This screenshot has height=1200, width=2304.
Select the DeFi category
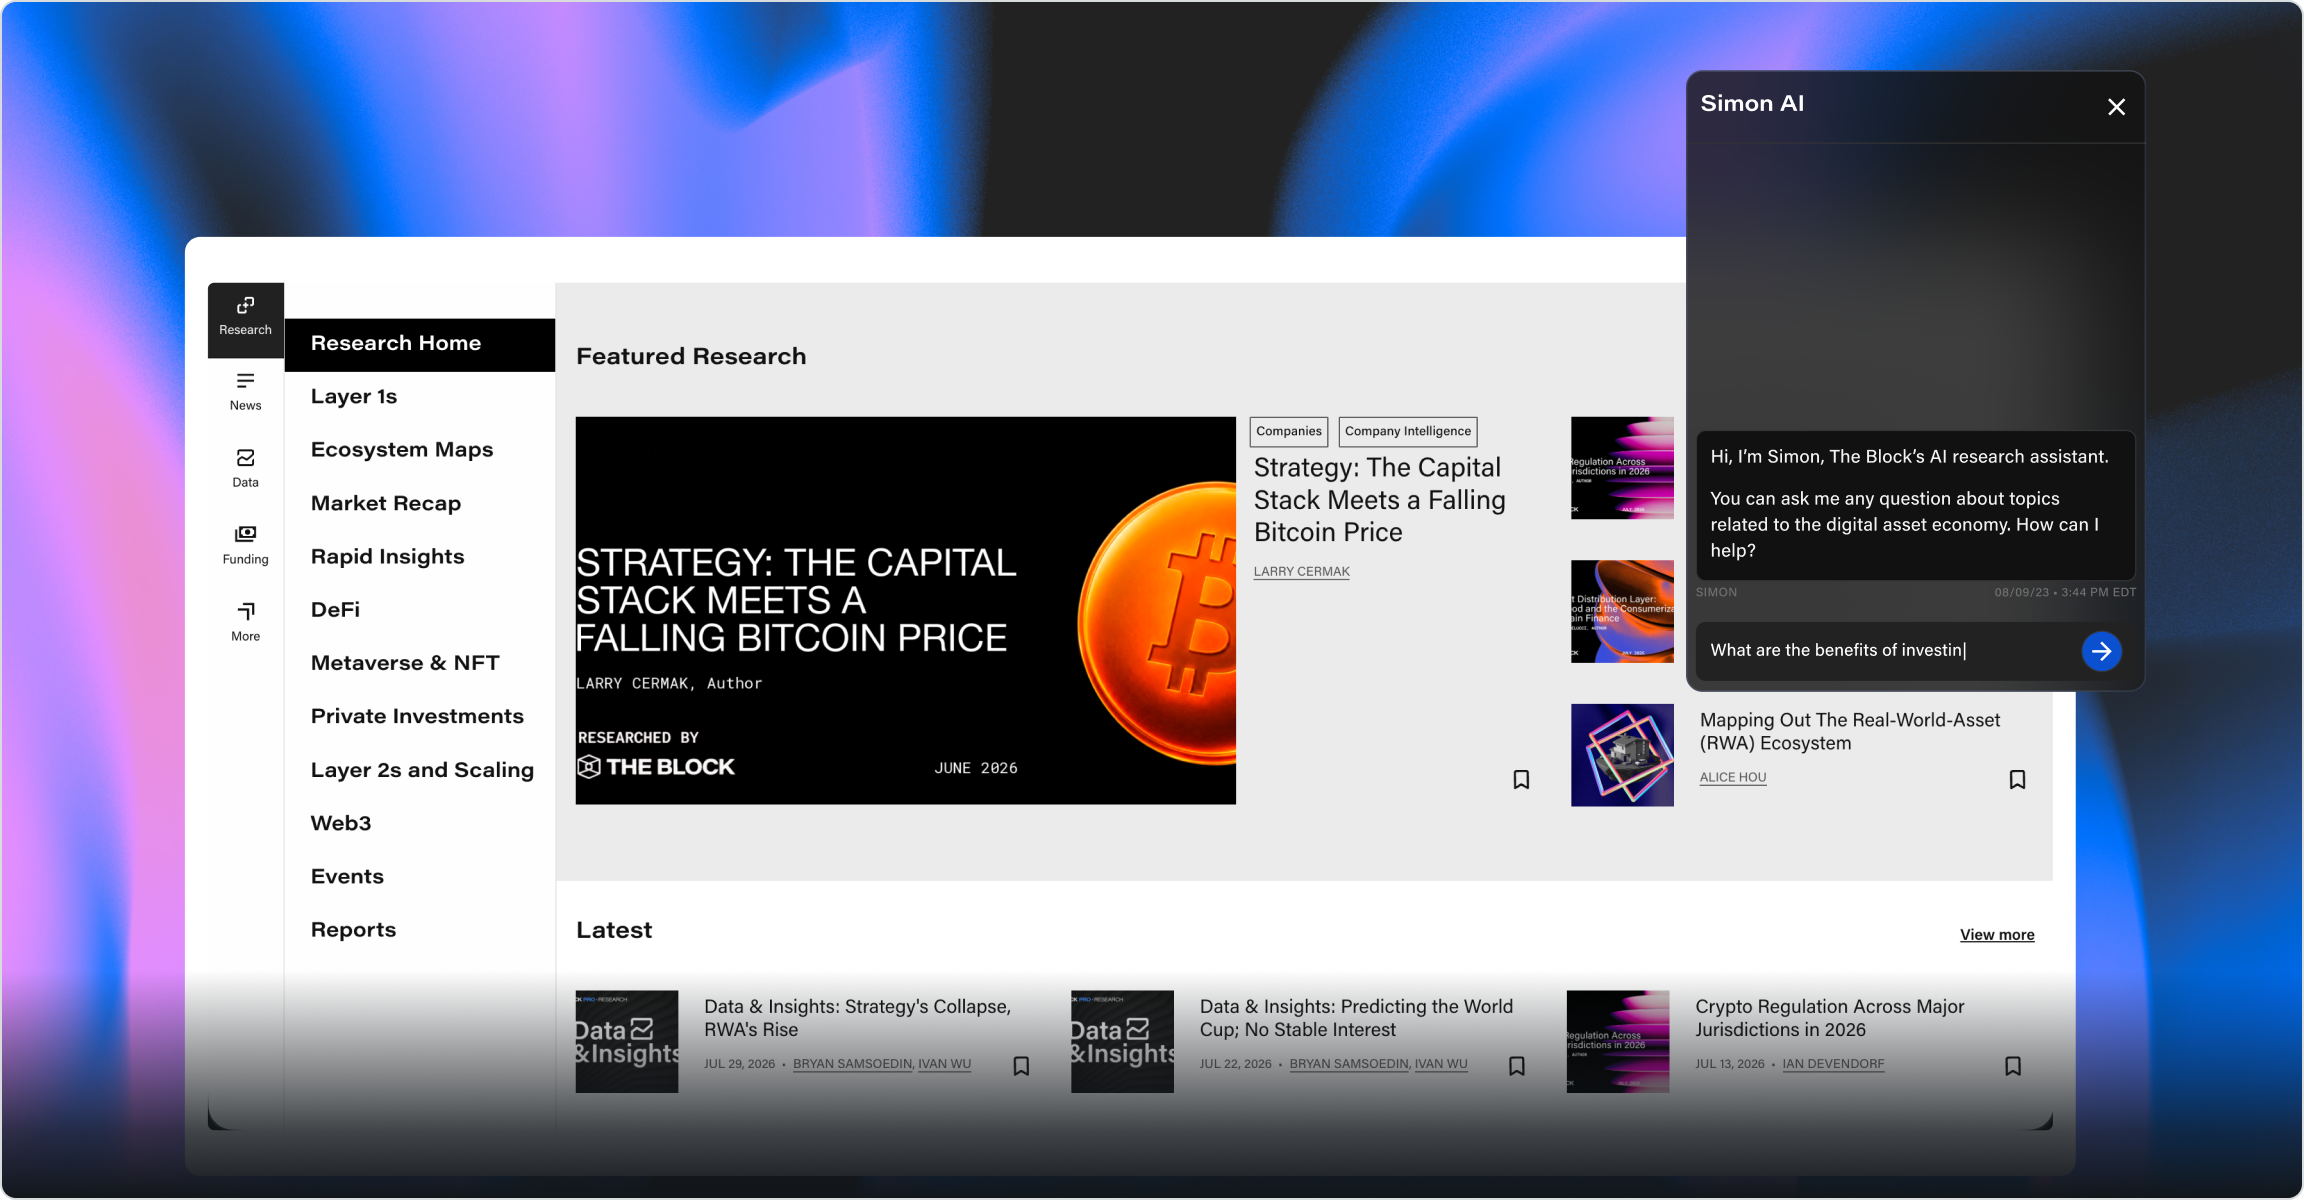(x=335, y=610)
